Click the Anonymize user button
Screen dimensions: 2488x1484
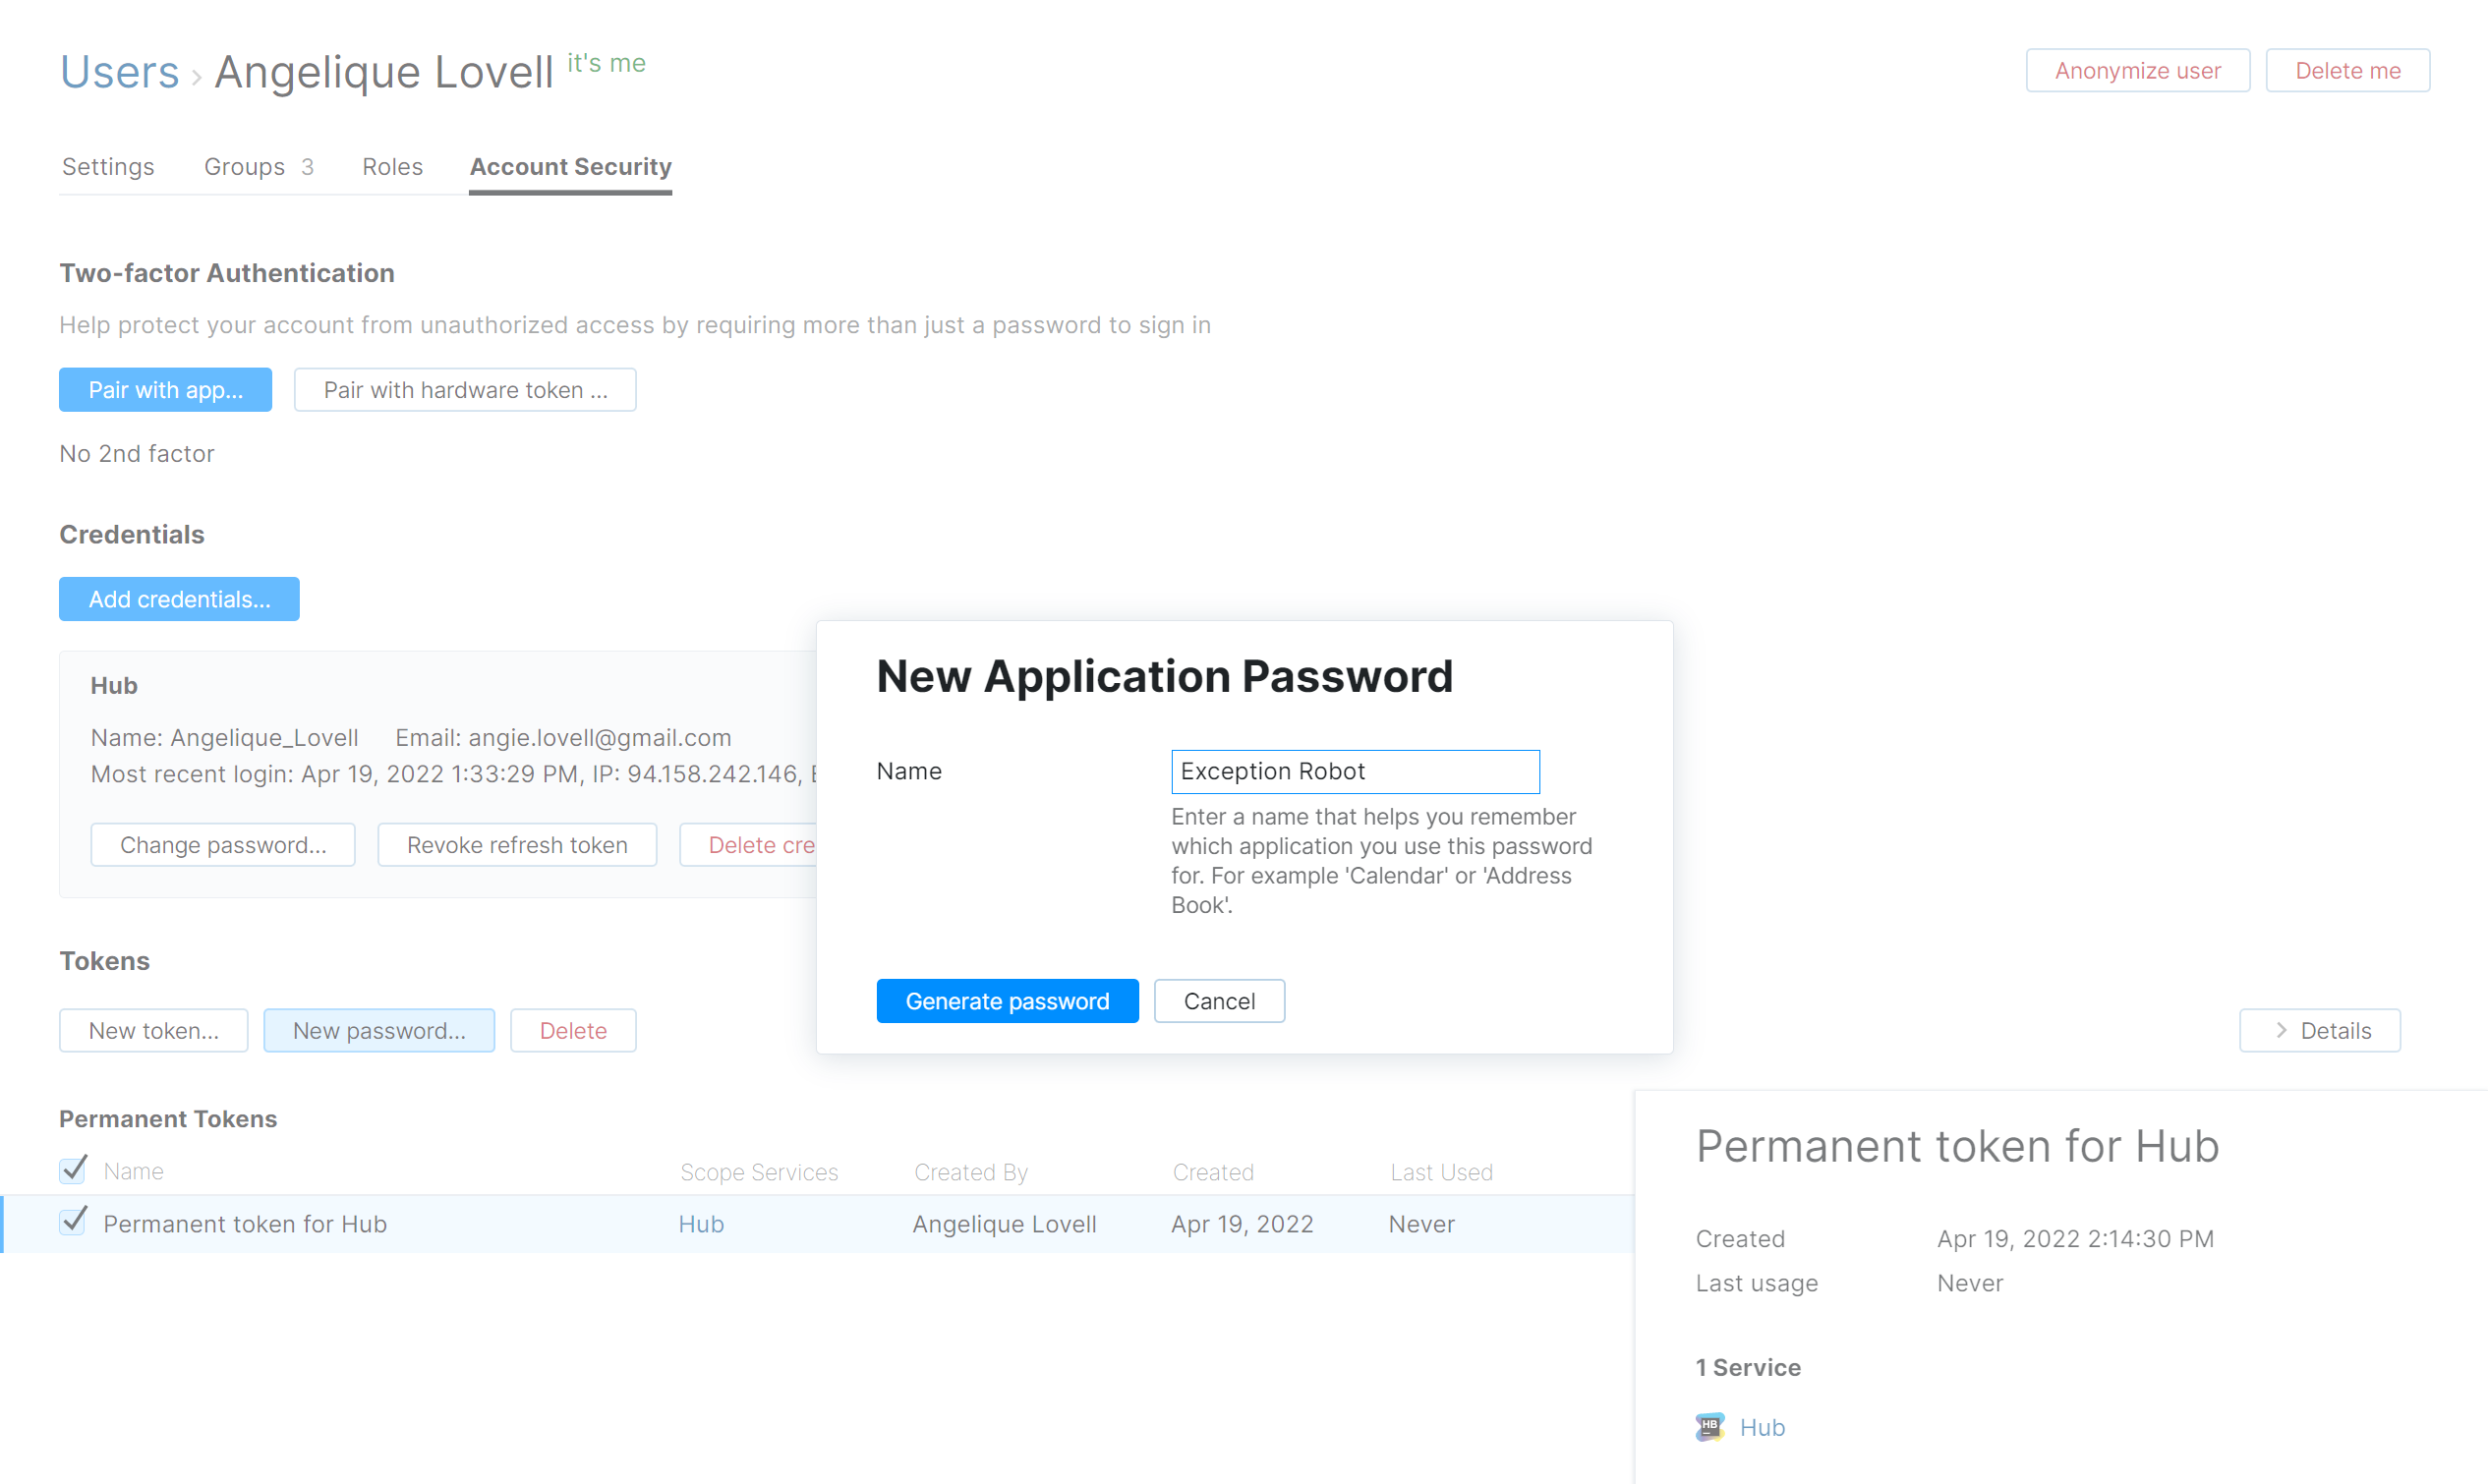pyautogui.click(x=2137, y=70)
